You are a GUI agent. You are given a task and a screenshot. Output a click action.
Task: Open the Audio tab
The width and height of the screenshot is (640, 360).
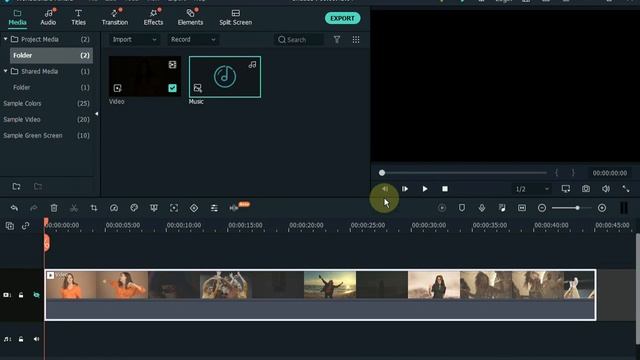(48, 18)
